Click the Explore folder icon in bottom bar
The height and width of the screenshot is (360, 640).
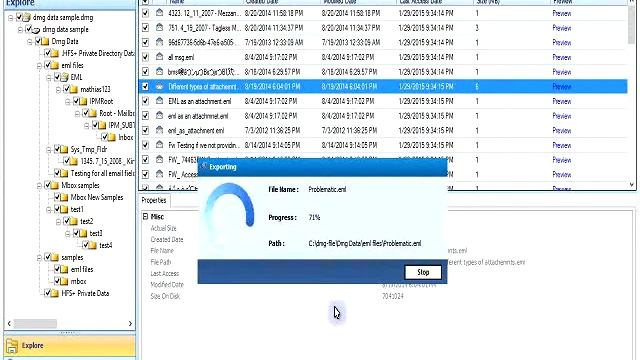[12, 346]
